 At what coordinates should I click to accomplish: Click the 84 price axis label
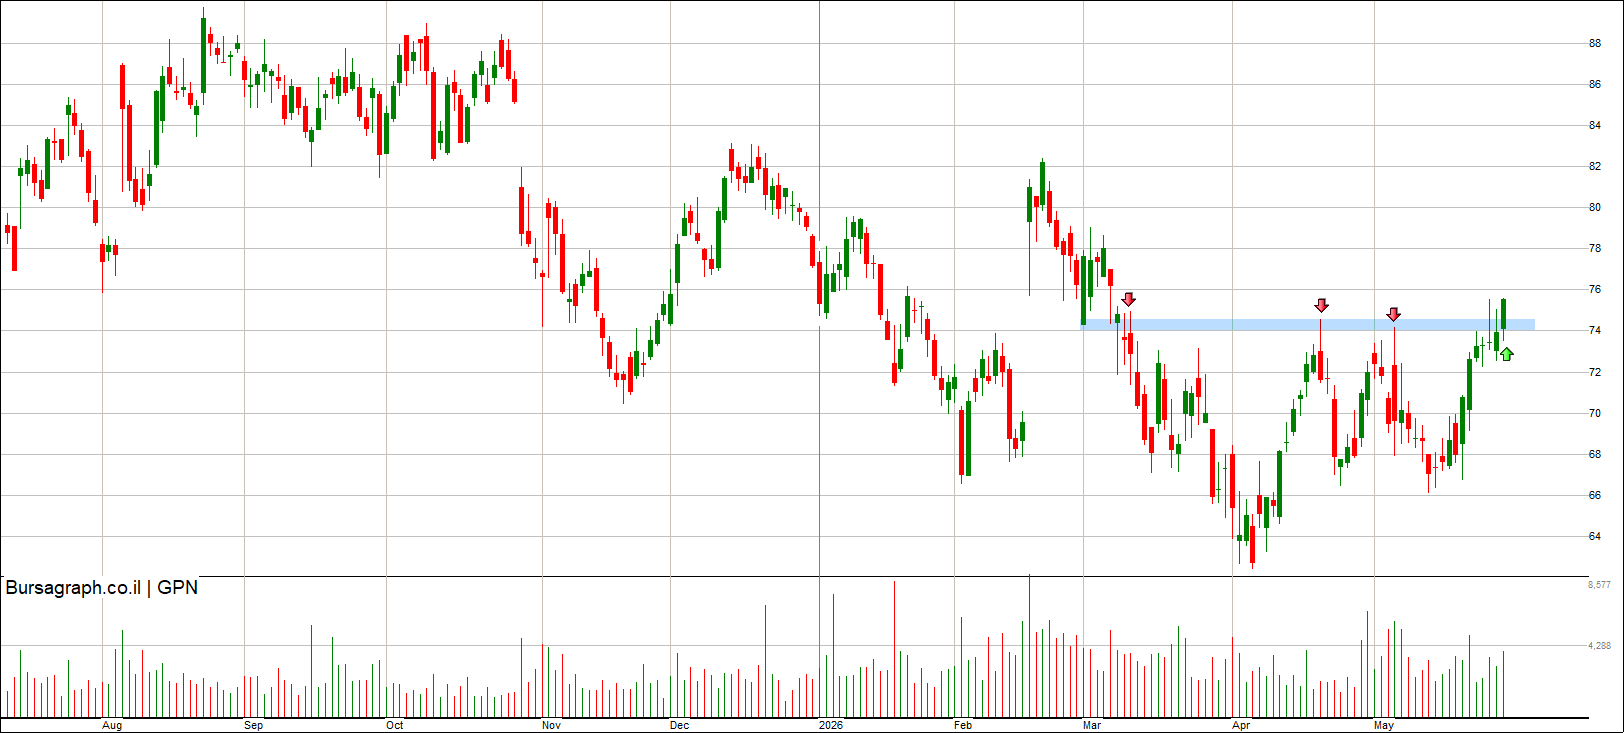(x=1595, y=126)
